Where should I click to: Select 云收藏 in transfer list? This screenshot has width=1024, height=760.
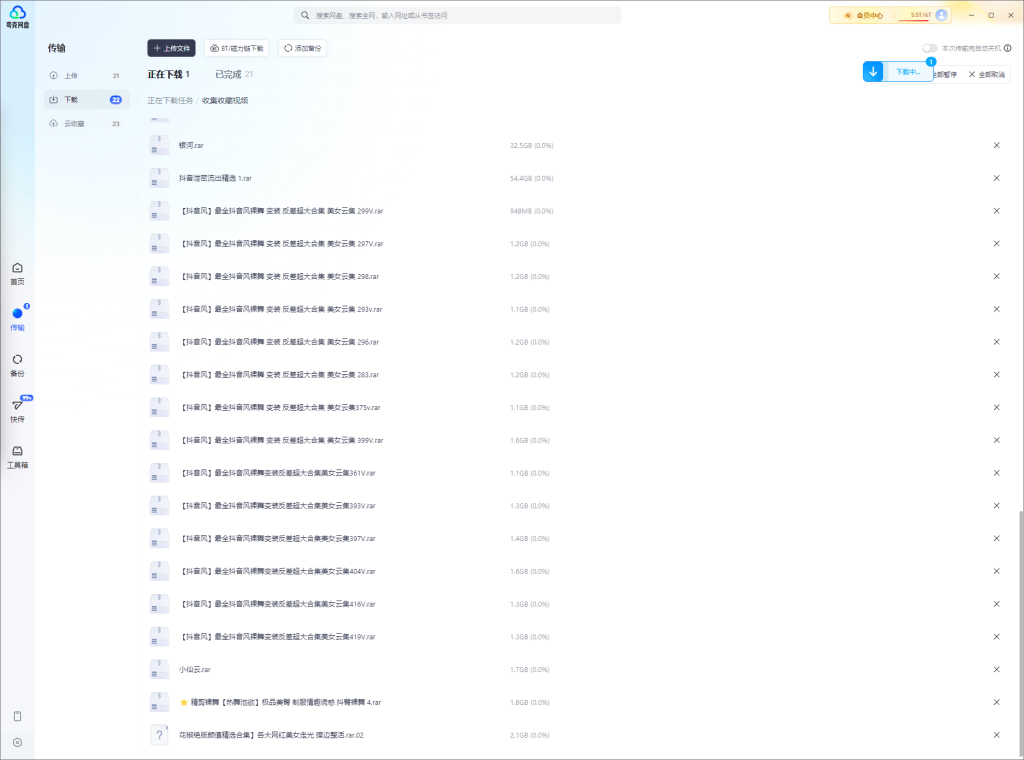[74, 124]
